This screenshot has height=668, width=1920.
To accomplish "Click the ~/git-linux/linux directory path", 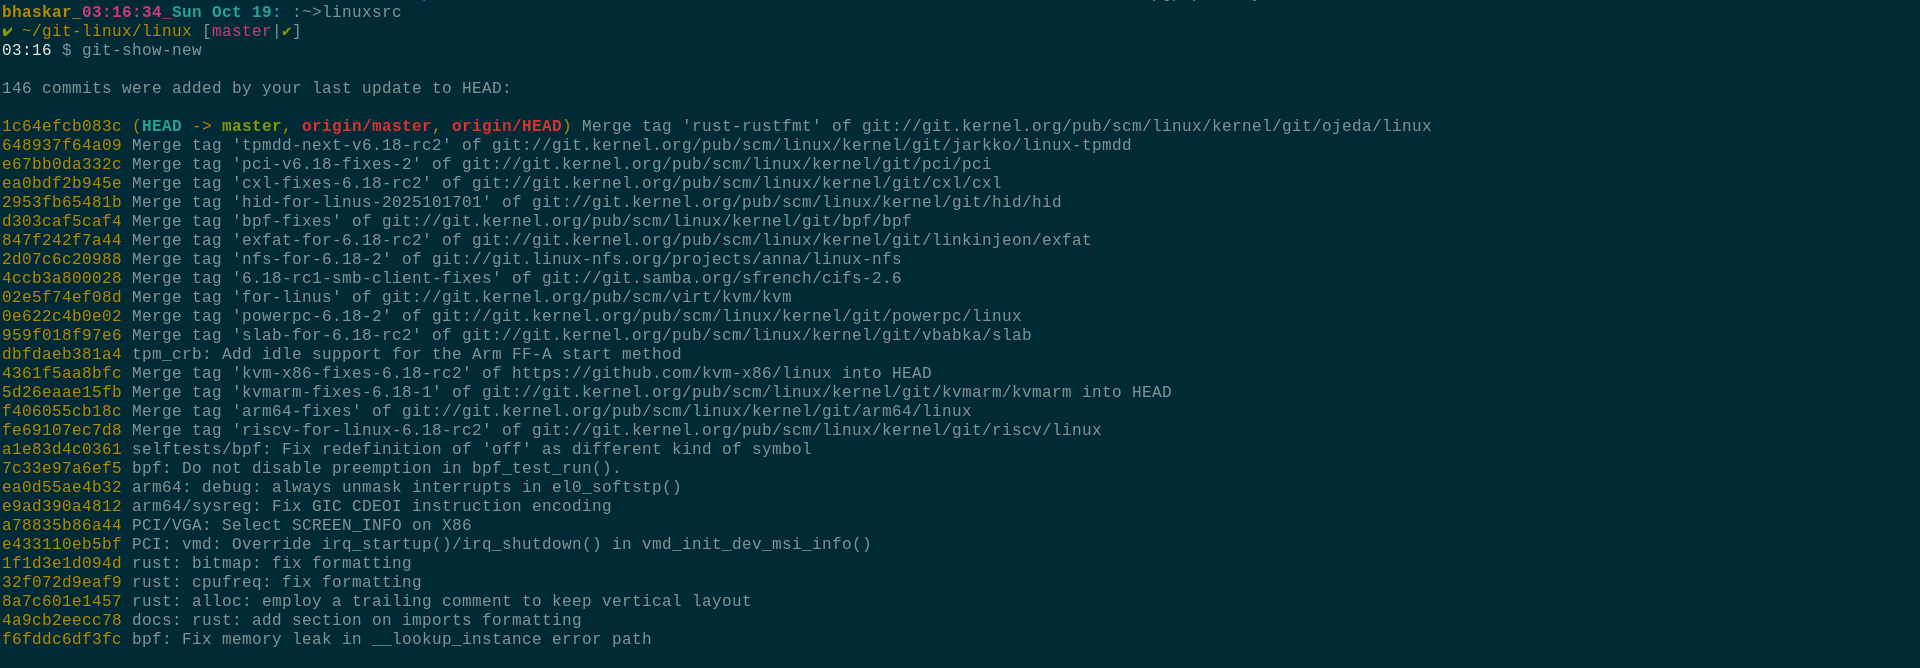I will coord(106,31).
